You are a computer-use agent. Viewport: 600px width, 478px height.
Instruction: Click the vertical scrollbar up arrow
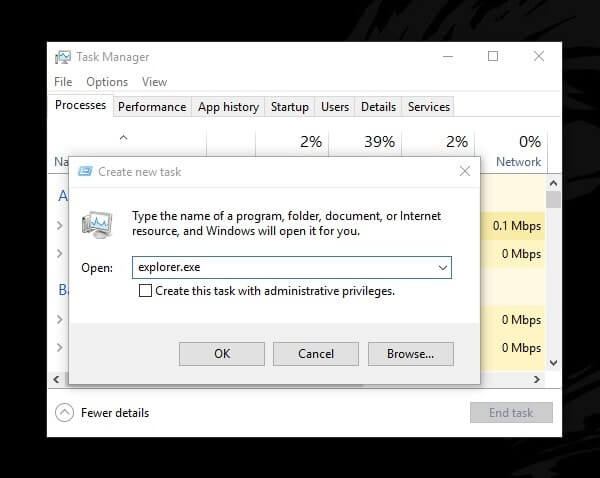[x=553, y=183]
